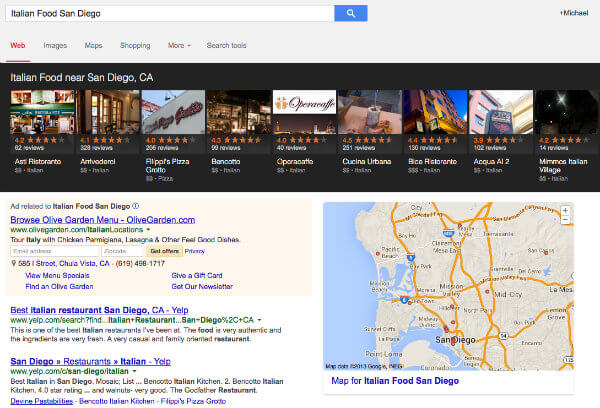The width and height of the screenshot is (600, 408).
Task: Click the 251 reviews text for Cucina Urbana
Action: [359, 148]
